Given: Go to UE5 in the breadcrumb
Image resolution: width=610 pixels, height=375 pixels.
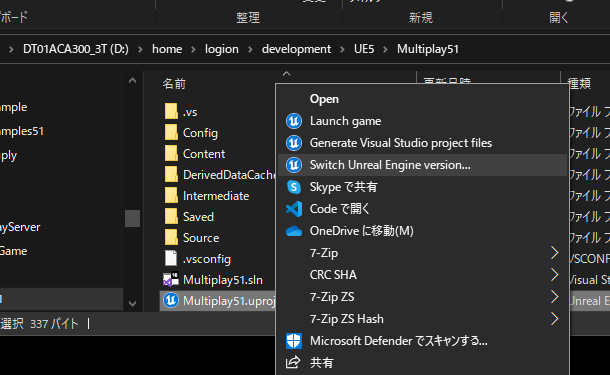Looking at the screenshot, I should pos(364,49).
